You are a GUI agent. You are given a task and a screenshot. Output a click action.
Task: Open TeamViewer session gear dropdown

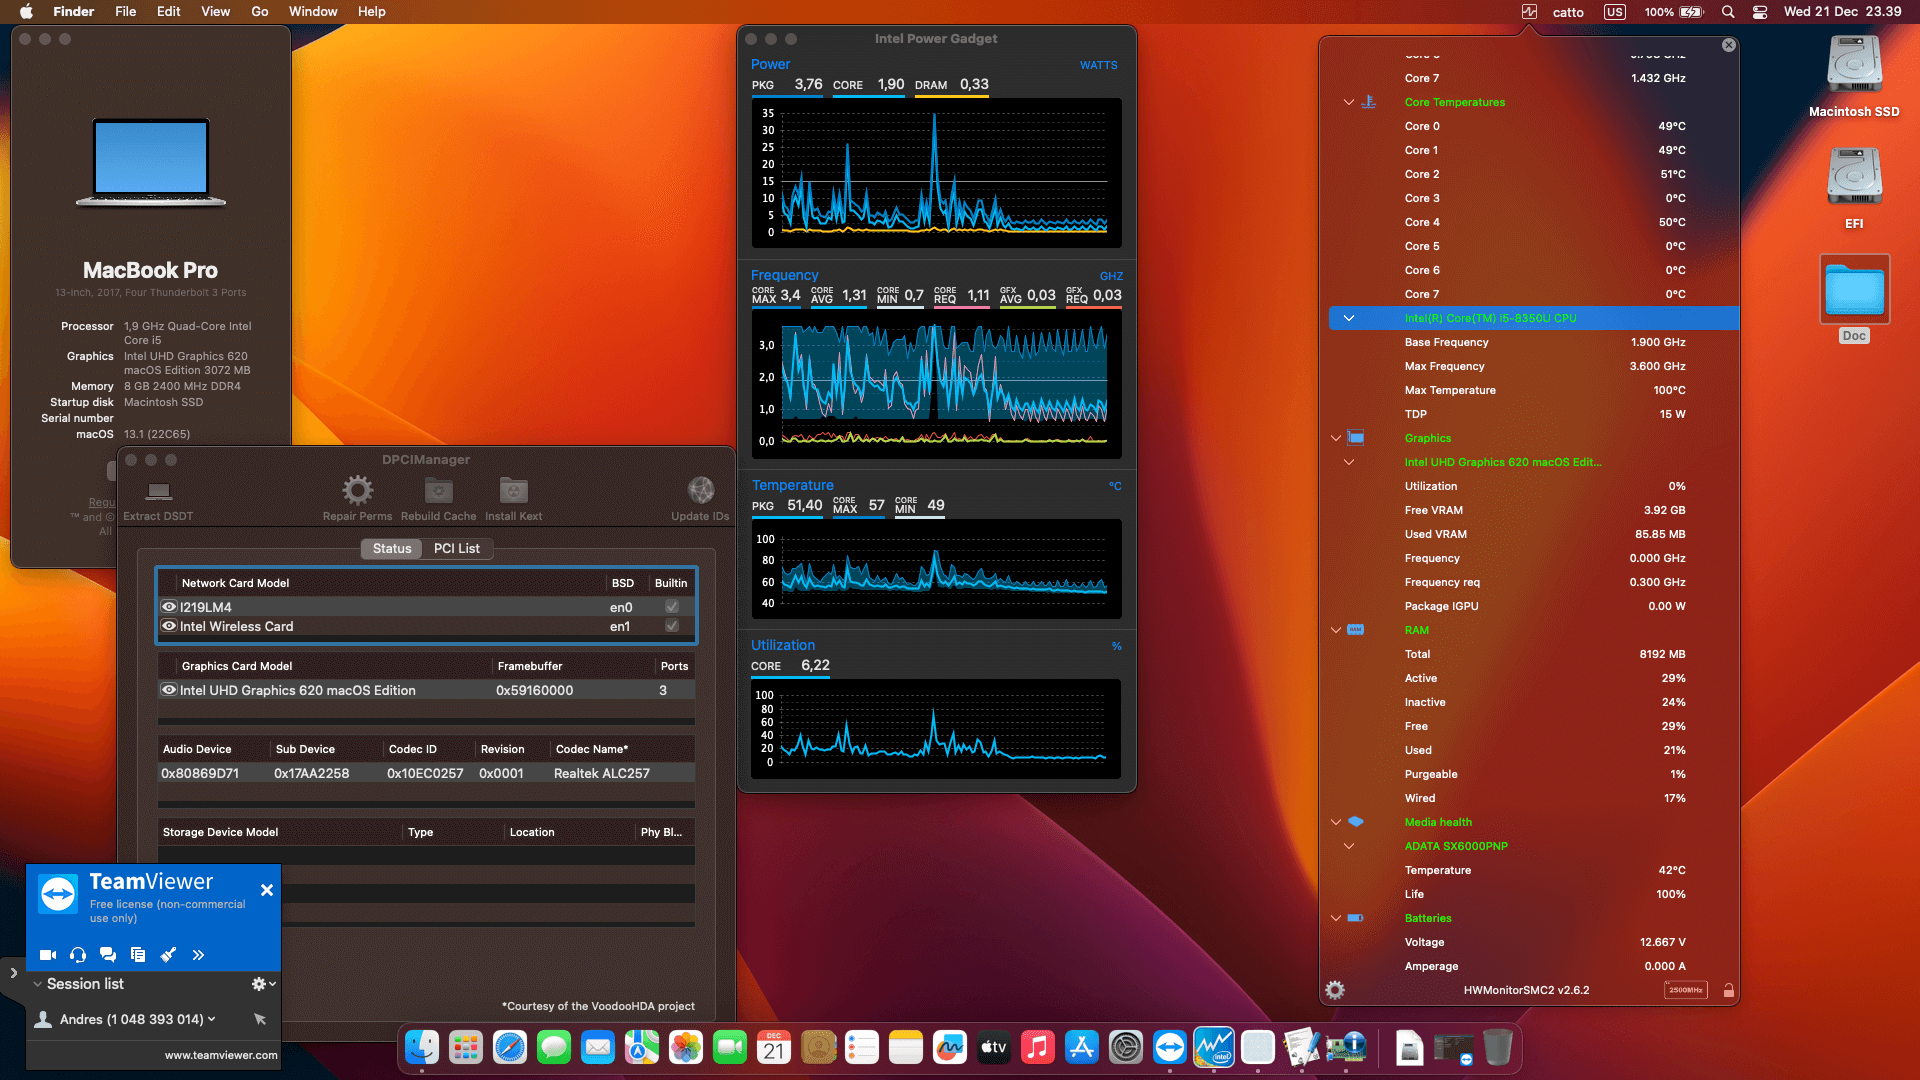[x=263, y=984]
